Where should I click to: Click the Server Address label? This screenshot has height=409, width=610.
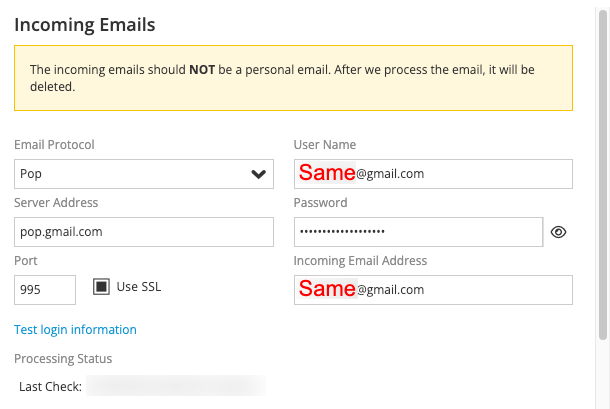pos(56,203)
